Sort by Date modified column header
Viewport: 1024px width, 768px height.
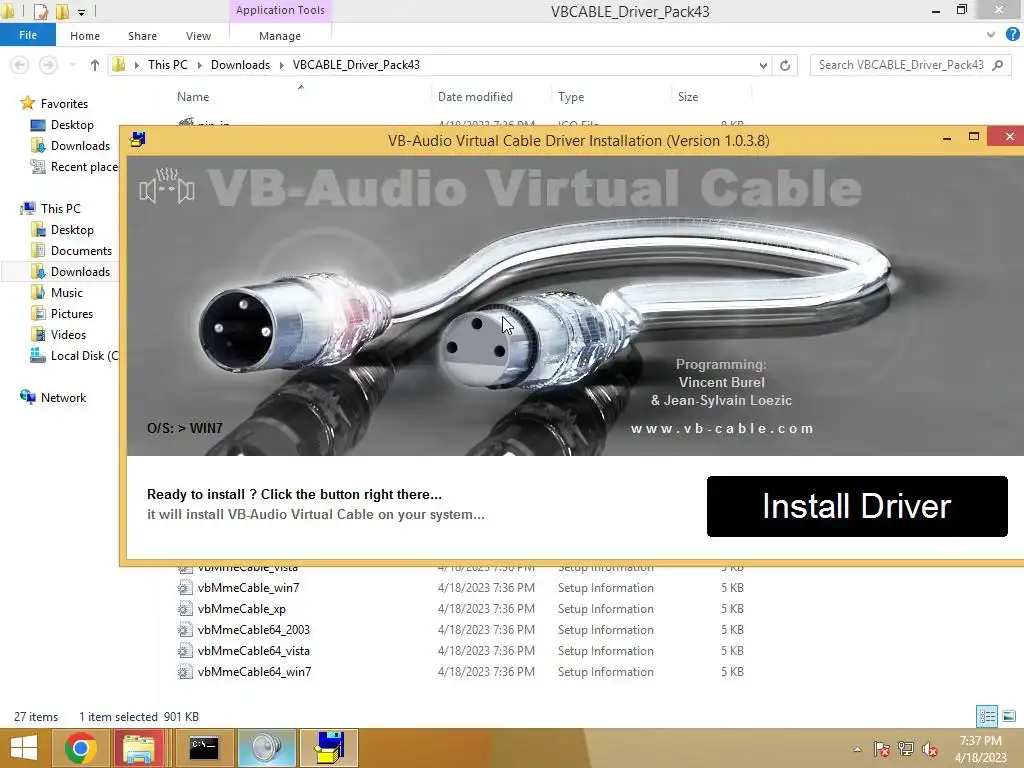click(475, 97)
